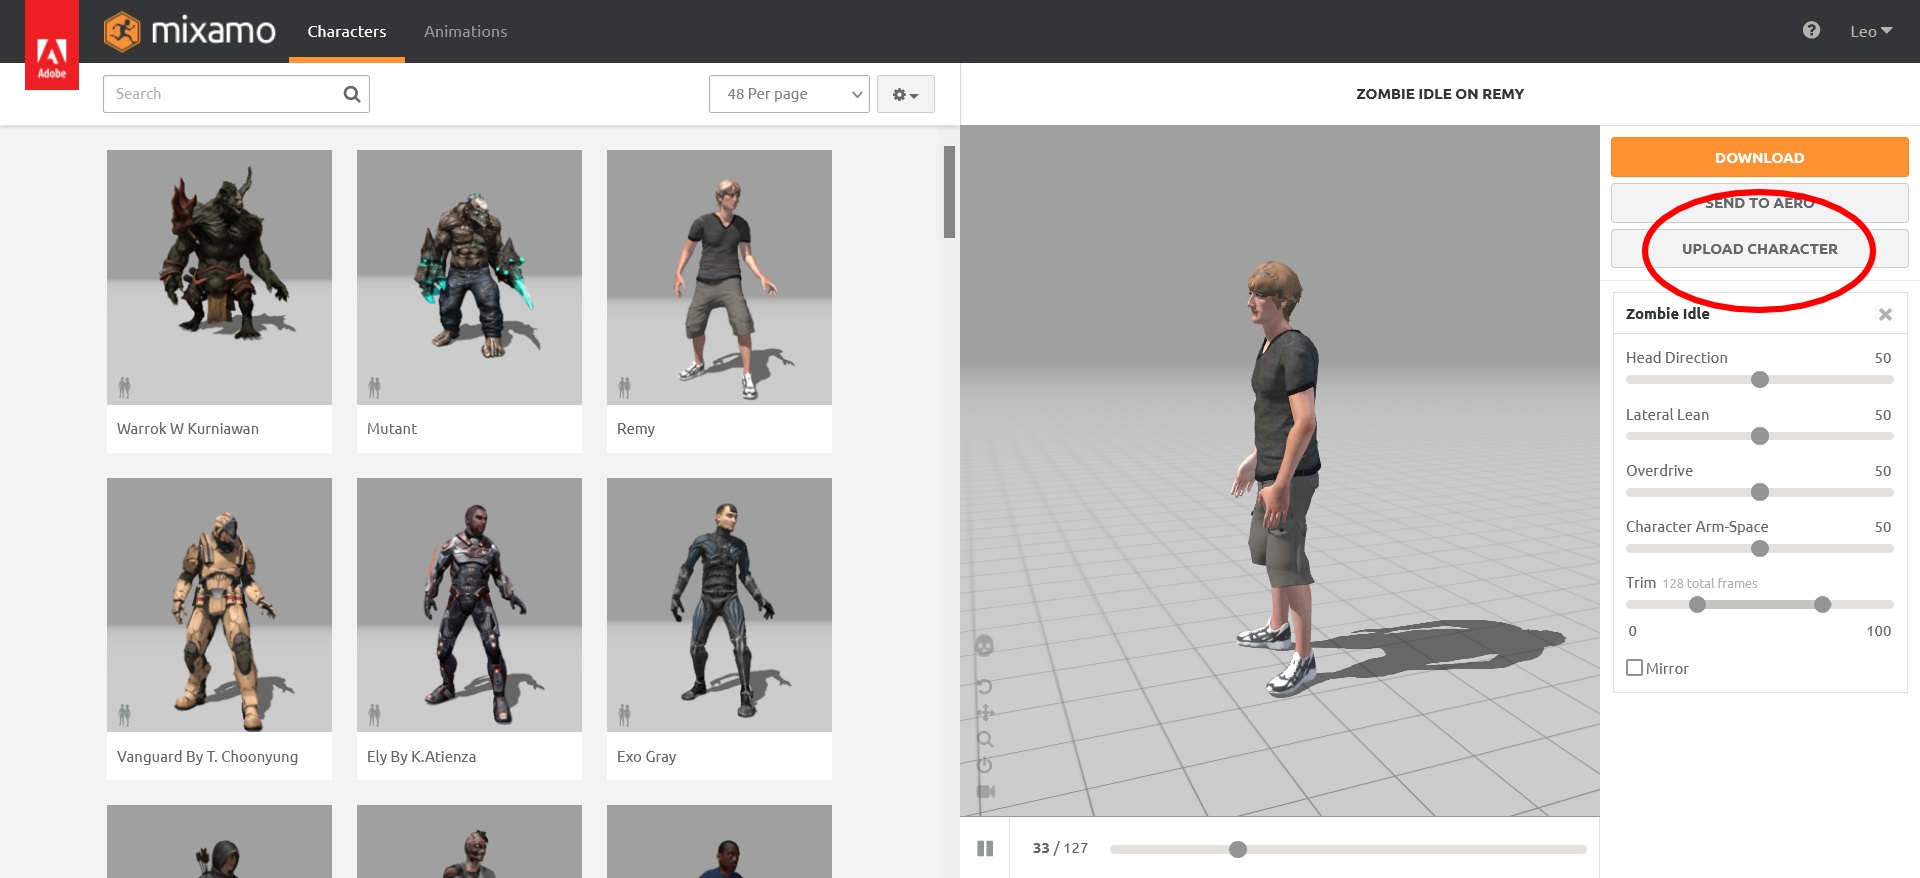This screenshot has width=1920, height=878.
Task: Click the search magnifier icon
Action: click(x=351, y=94)
